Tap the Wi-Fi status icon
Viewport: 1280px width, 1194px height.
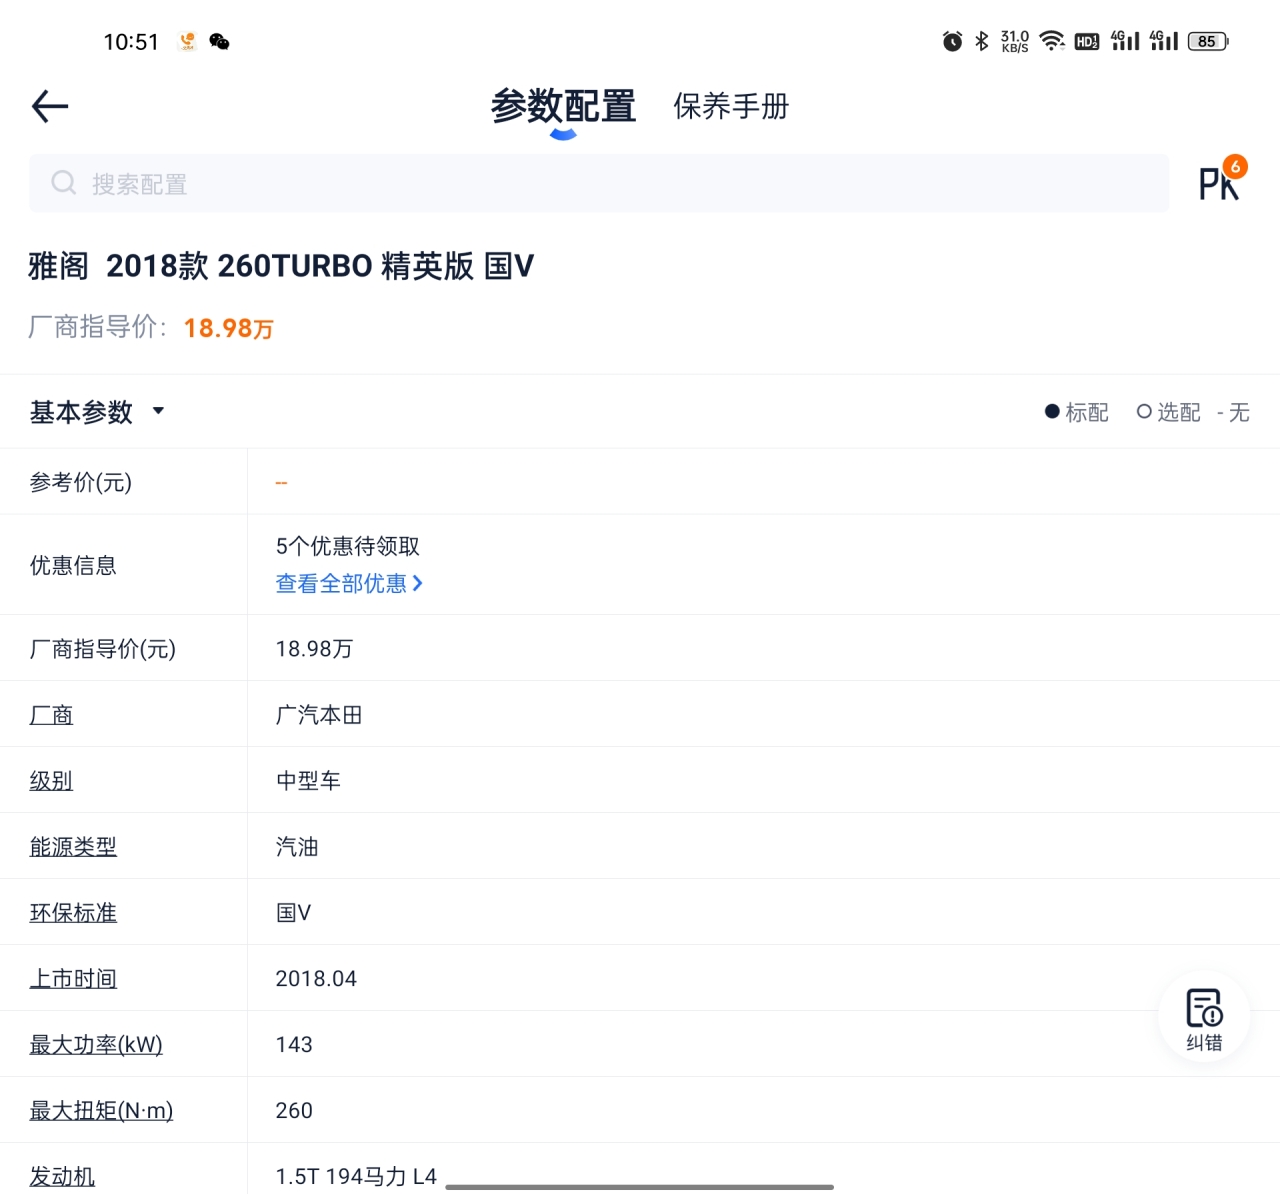pyautogui.click(x=1052, y=41)
